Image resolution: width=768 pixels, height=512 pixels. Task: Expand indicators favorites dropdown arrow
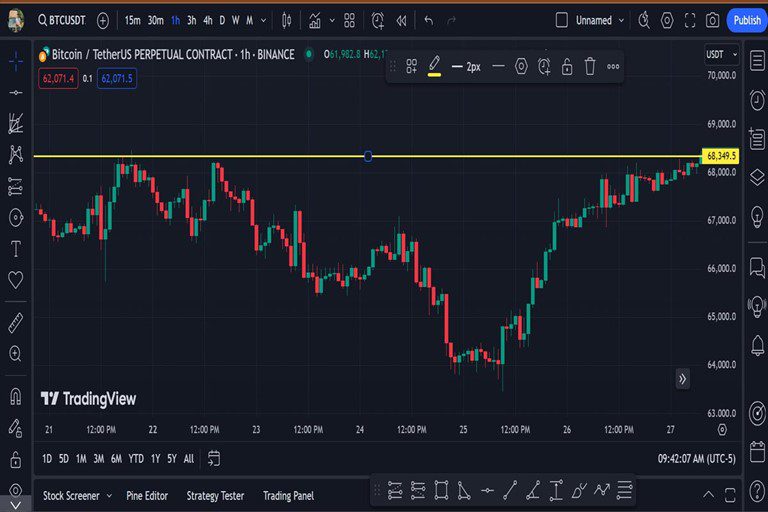click(332, 21)
